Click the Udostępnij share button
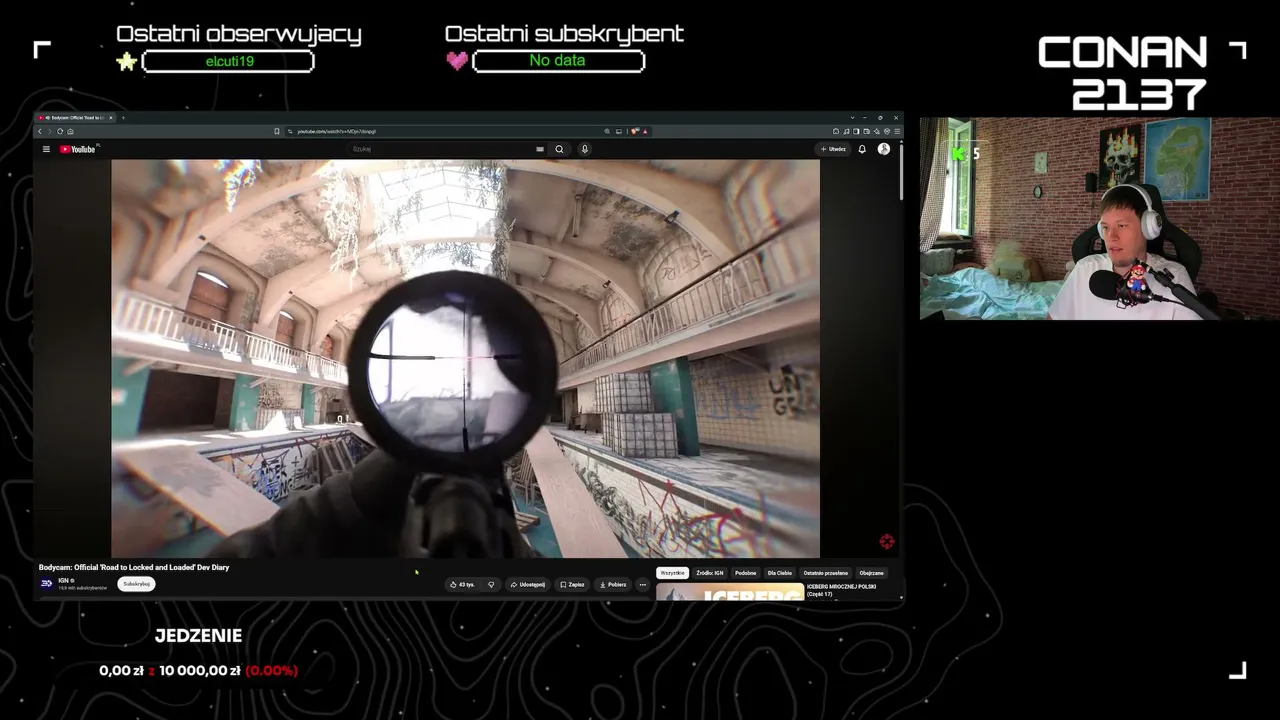The width and height of the screenshot is (1280, 720). click(528, 584)
